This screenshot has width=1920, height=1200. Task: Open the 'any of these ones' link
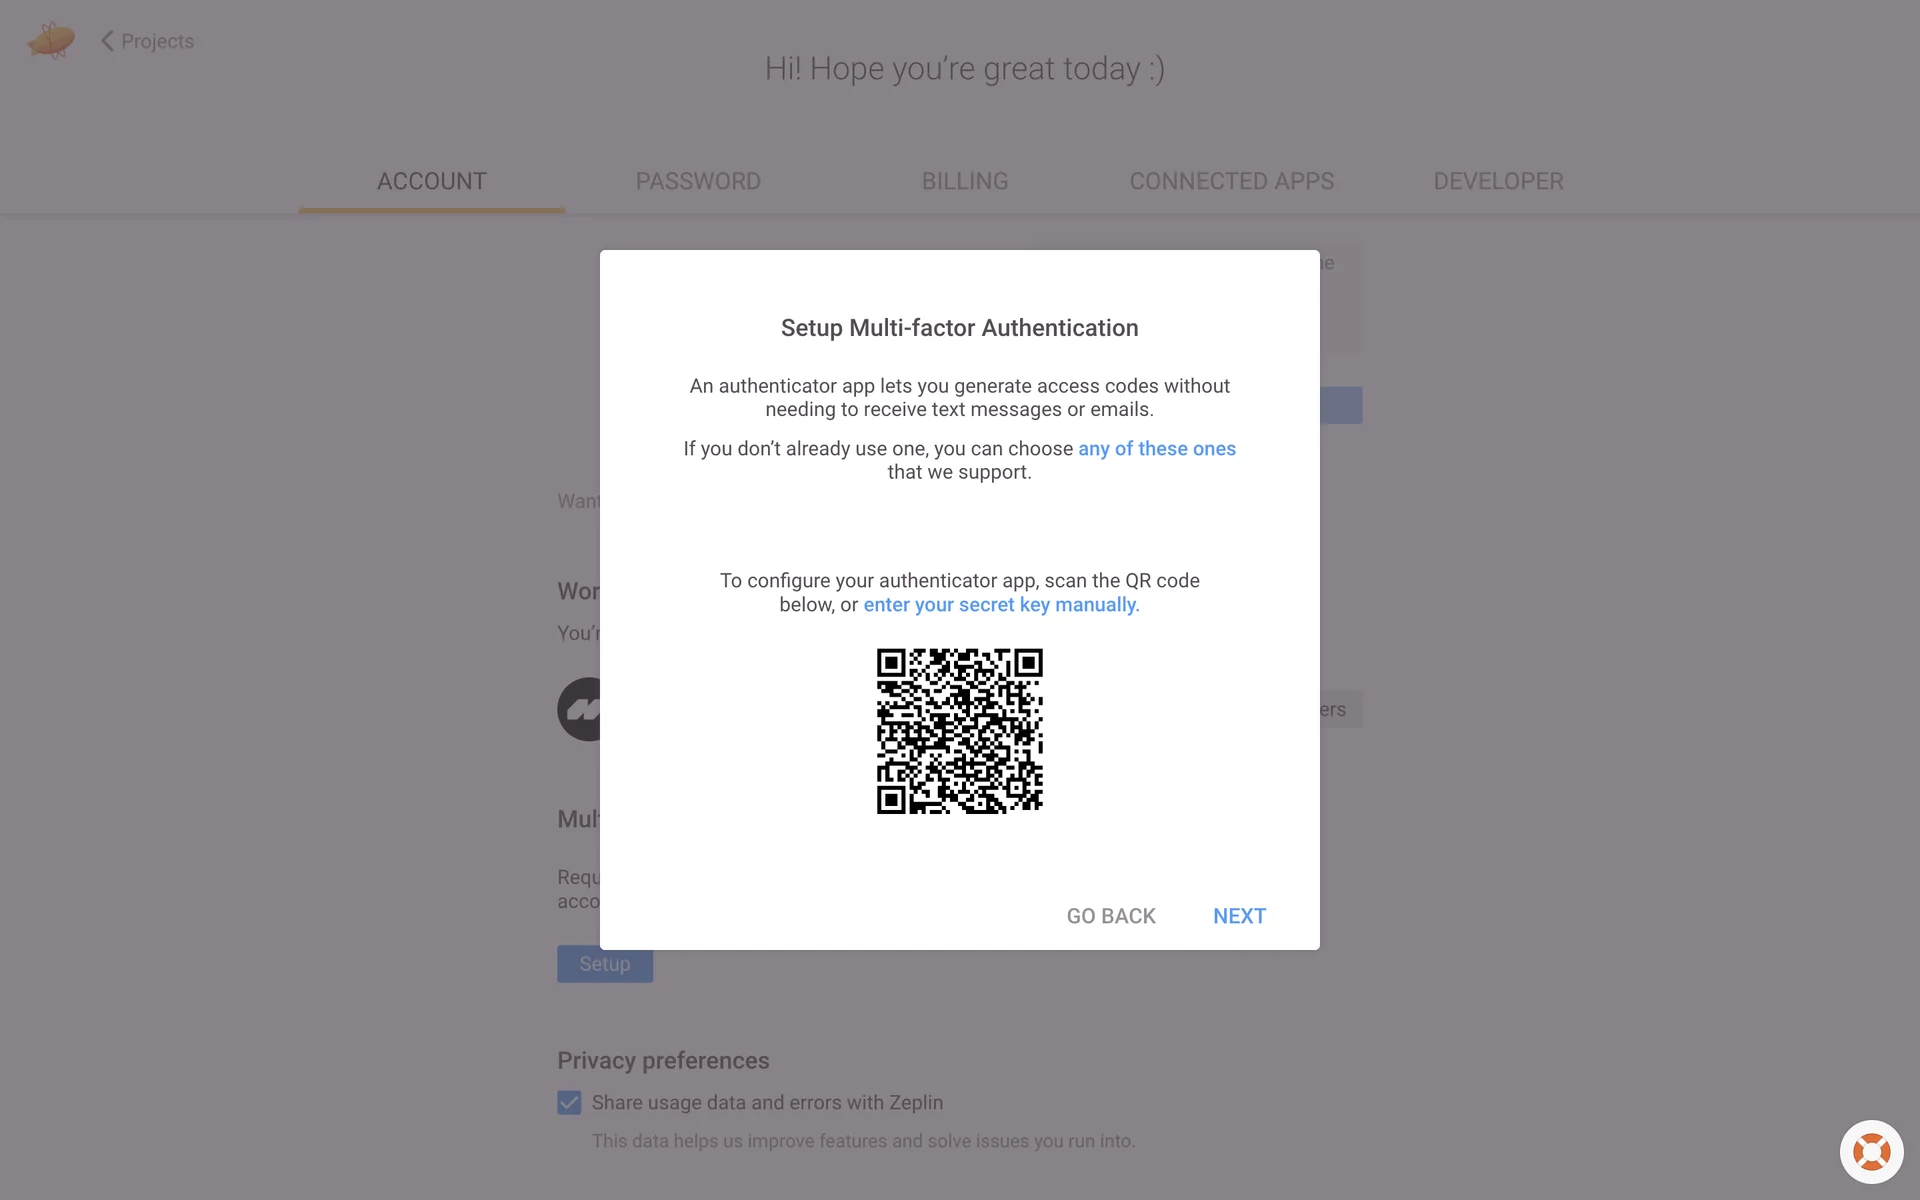pos(1157,449)
